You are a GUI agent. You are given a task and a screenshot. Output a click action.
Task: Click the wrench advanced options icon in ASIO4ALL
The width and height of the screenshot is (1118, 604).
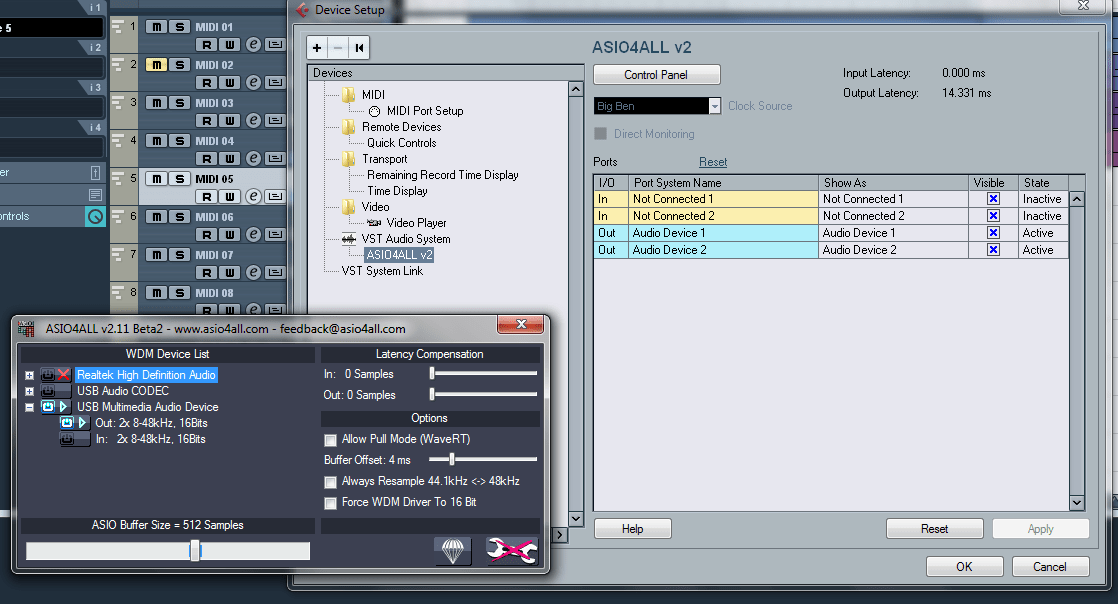tap(511, 550)
